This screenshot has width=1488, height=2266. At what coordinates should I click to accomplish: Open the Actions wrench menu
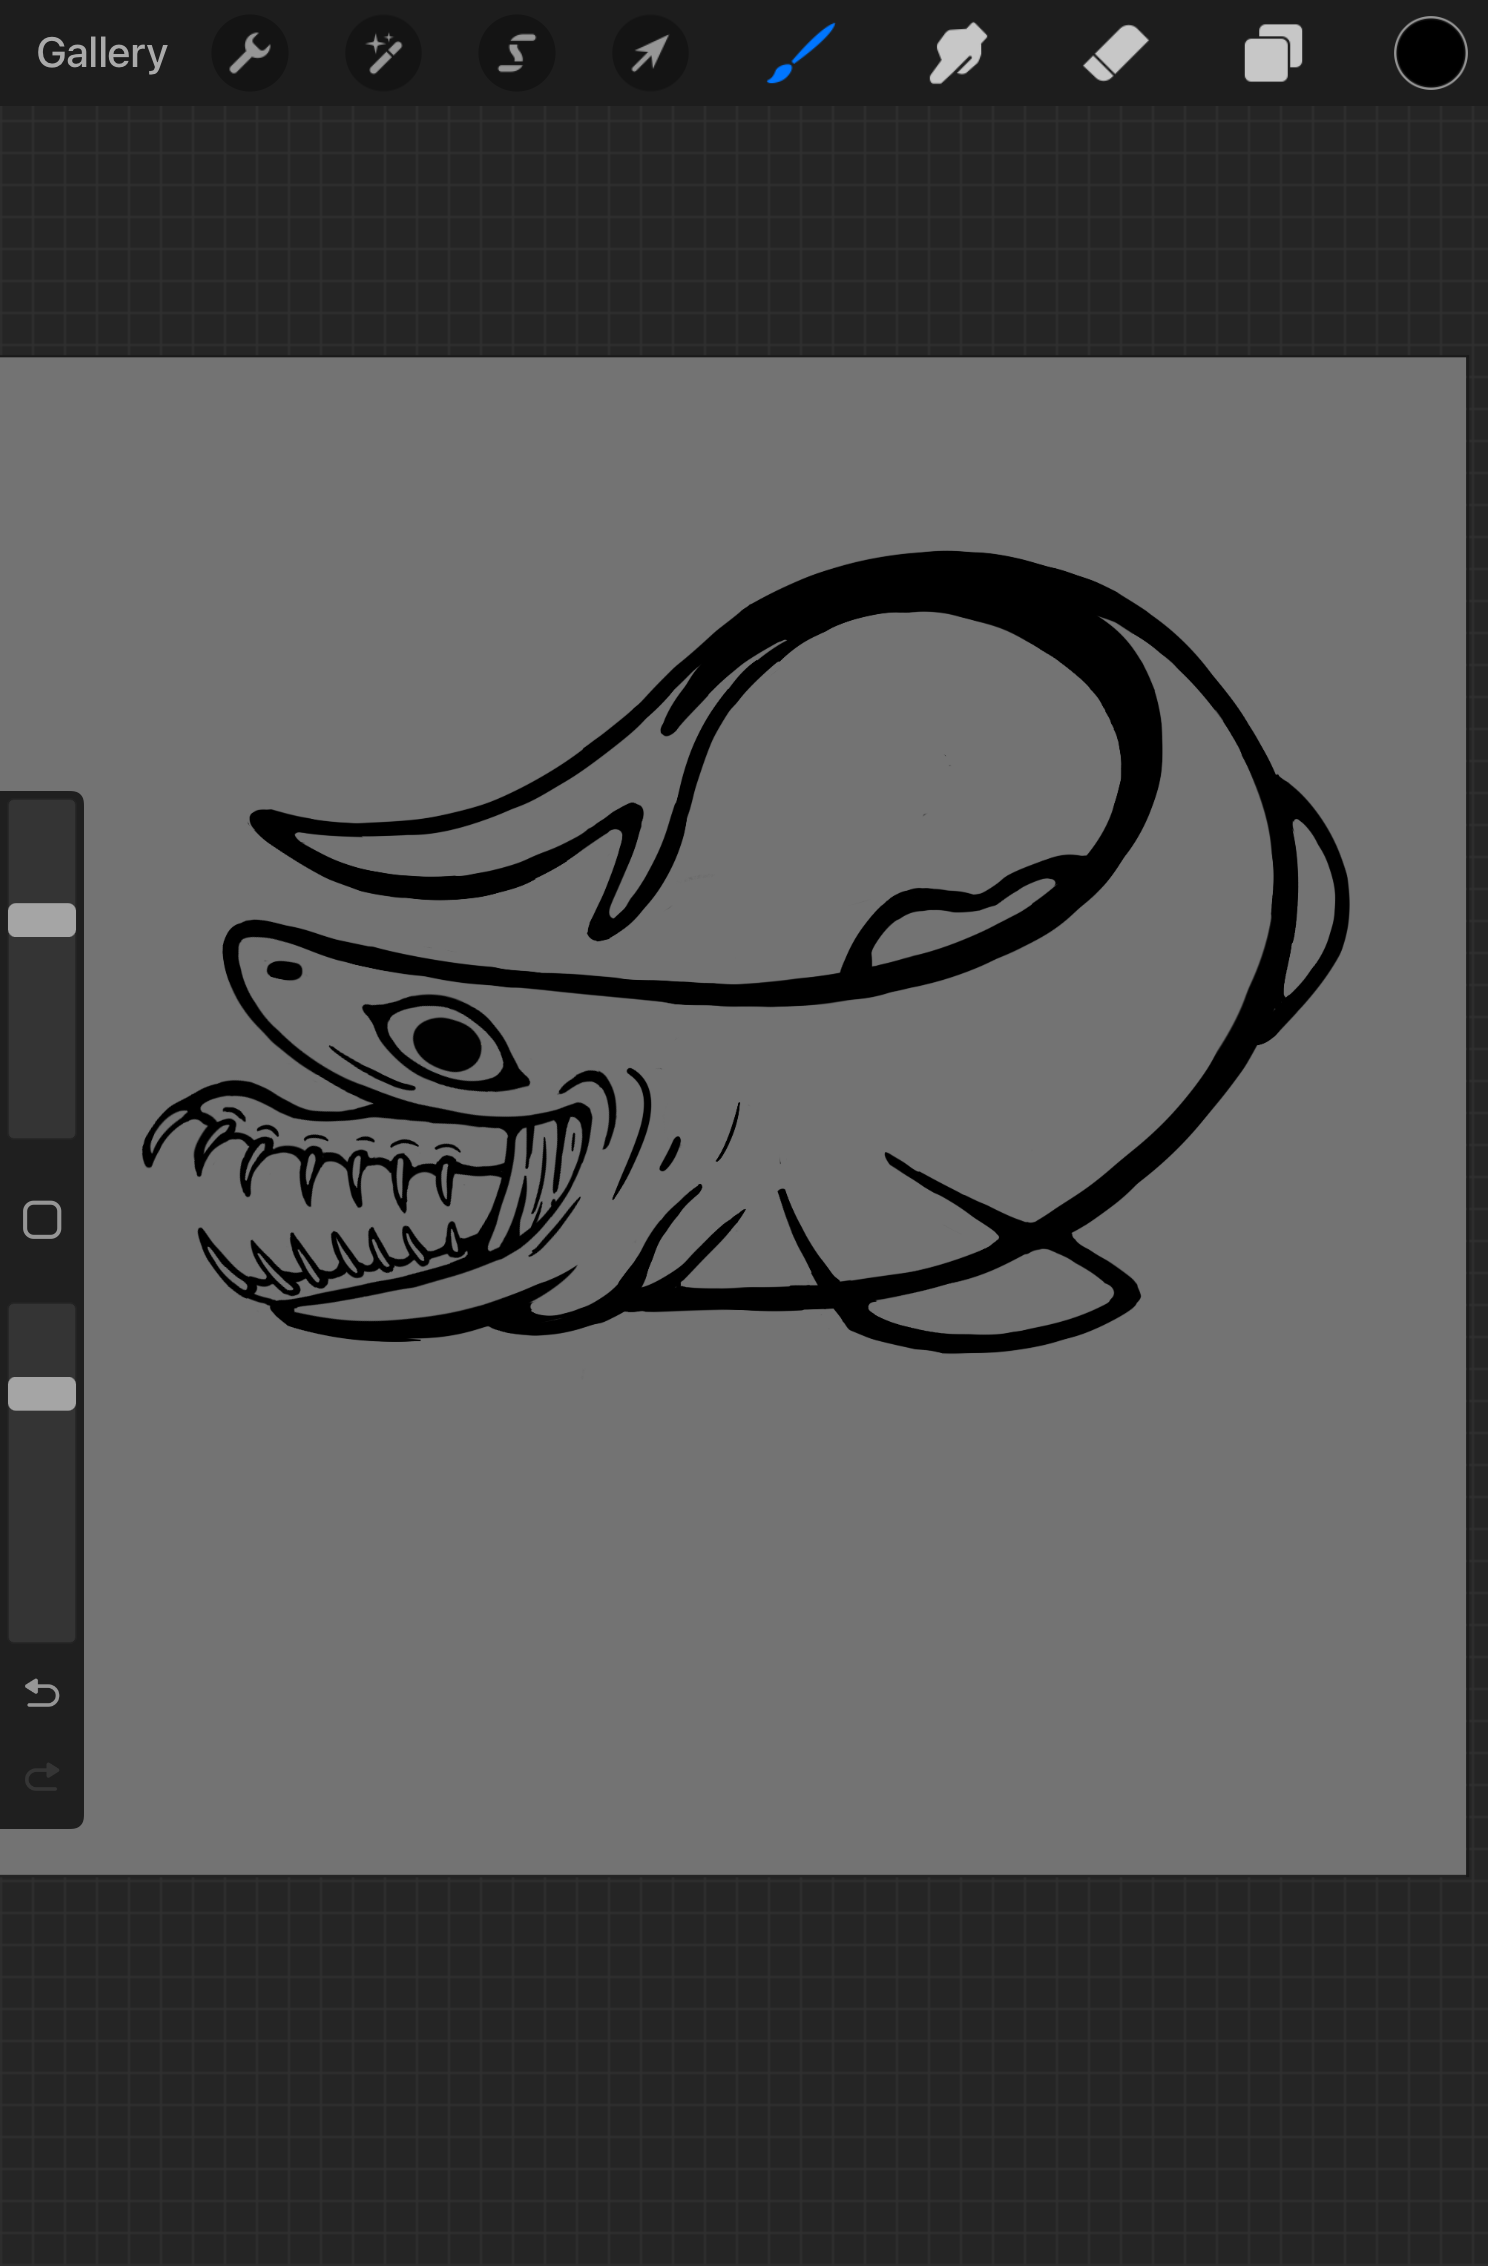pos(249,53)
